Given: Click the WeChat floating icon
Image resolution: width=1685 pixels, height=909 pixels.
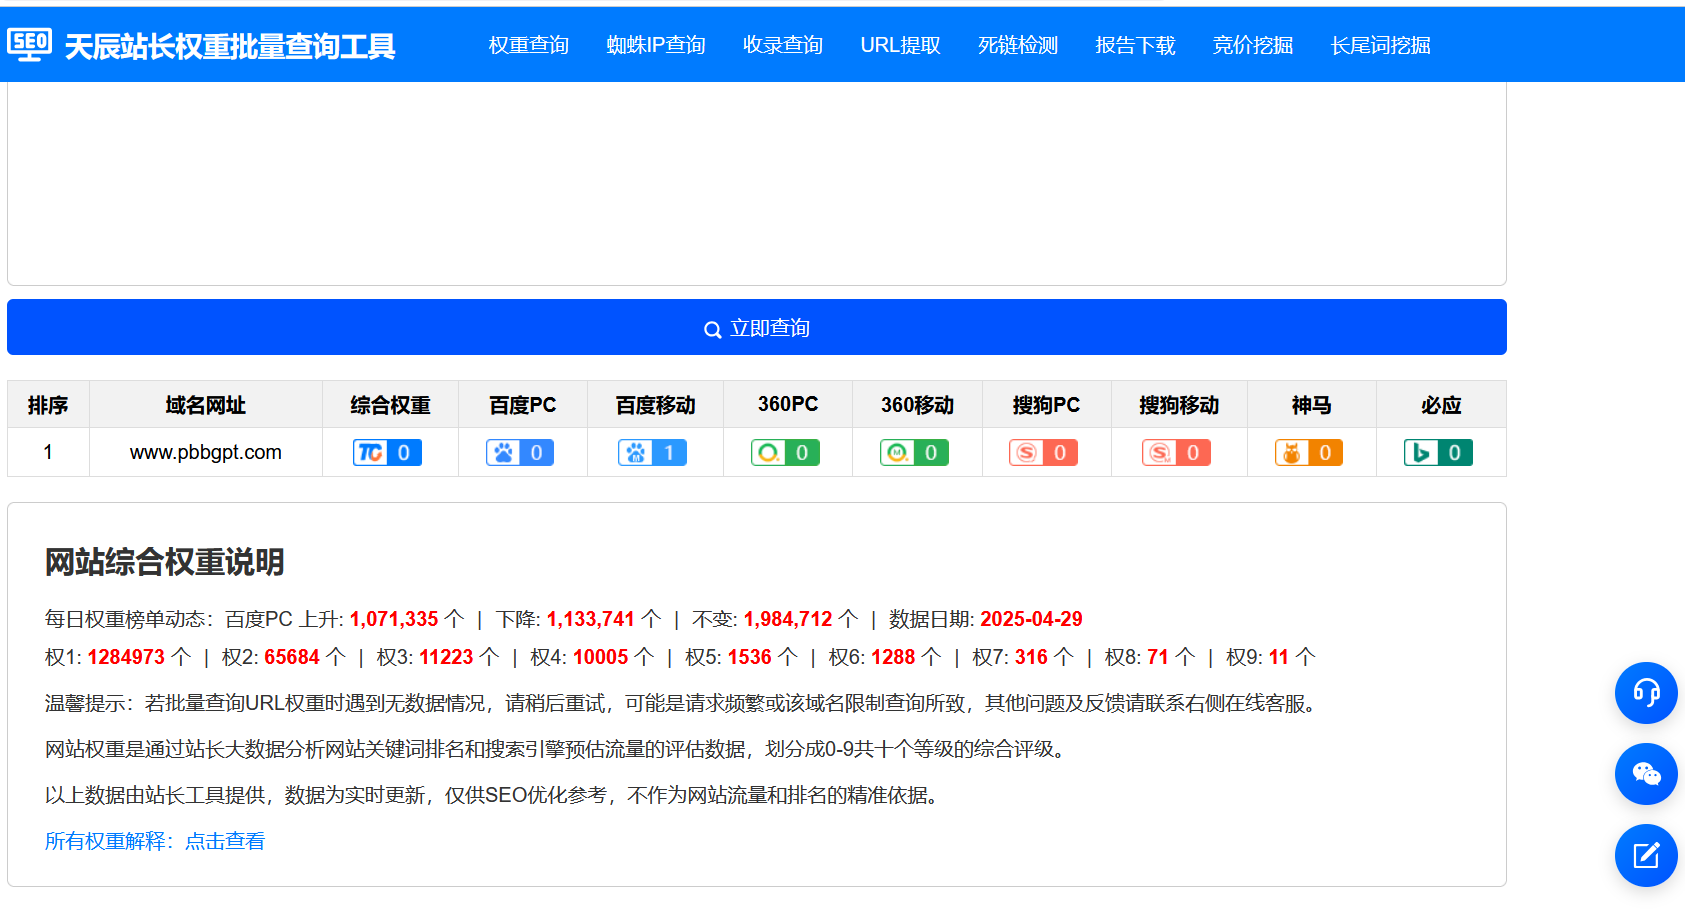Looking at the screenshot, I should (x=1645, y=774).
